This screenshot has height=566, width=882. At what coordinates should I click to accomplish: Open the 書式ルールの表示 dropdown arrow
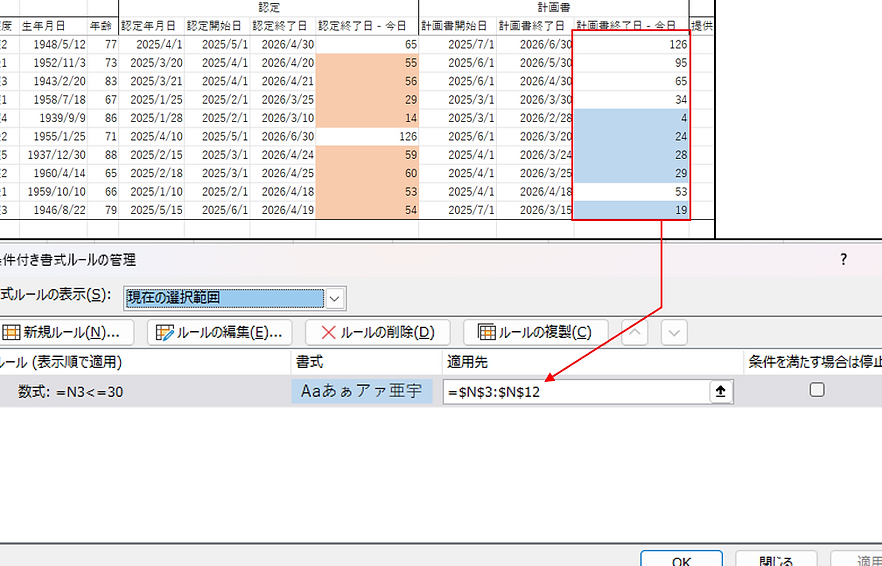335,297
